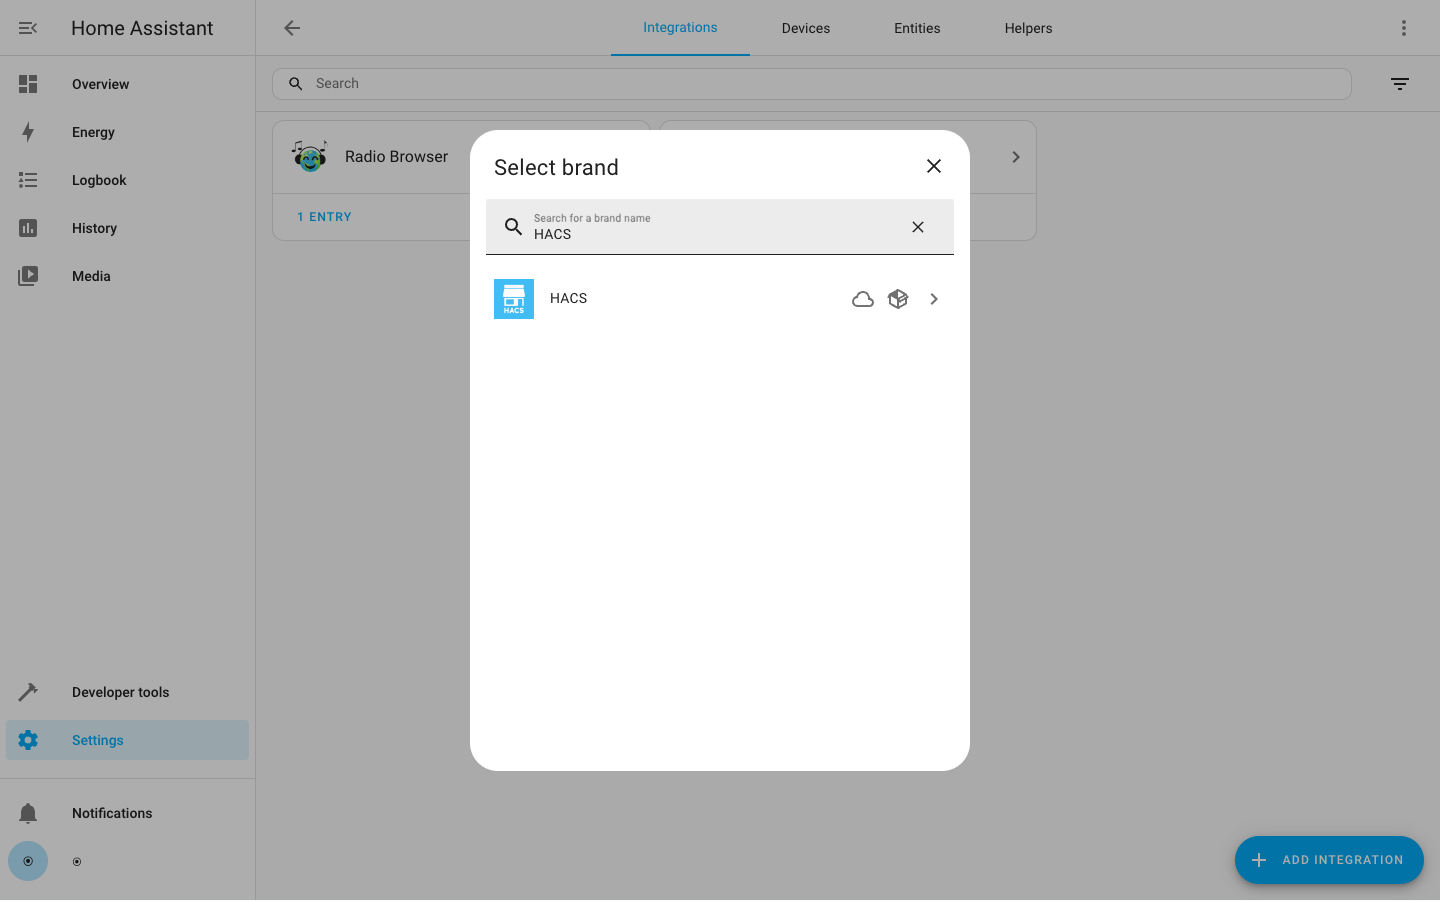The width and height of the screenshot is (1440, 901).
Task: Open the filter integrations icon
Action: point(1399,84)
